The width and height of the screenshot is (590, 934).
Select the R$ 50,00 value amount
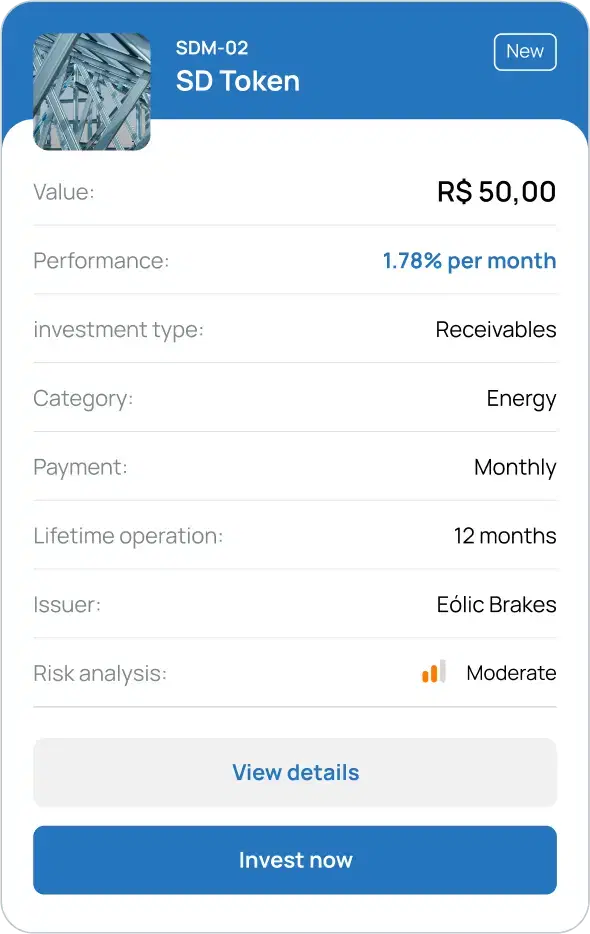point(496,192)
